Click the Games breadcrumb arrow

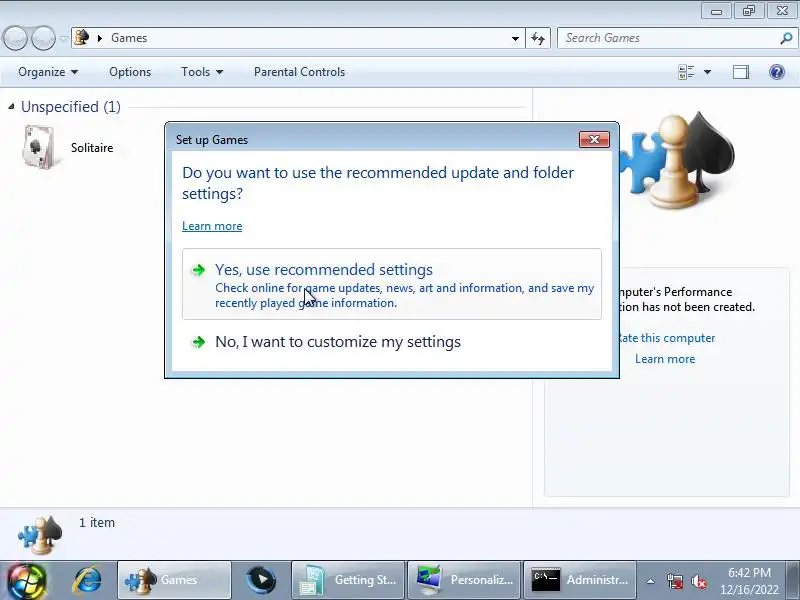100,38
